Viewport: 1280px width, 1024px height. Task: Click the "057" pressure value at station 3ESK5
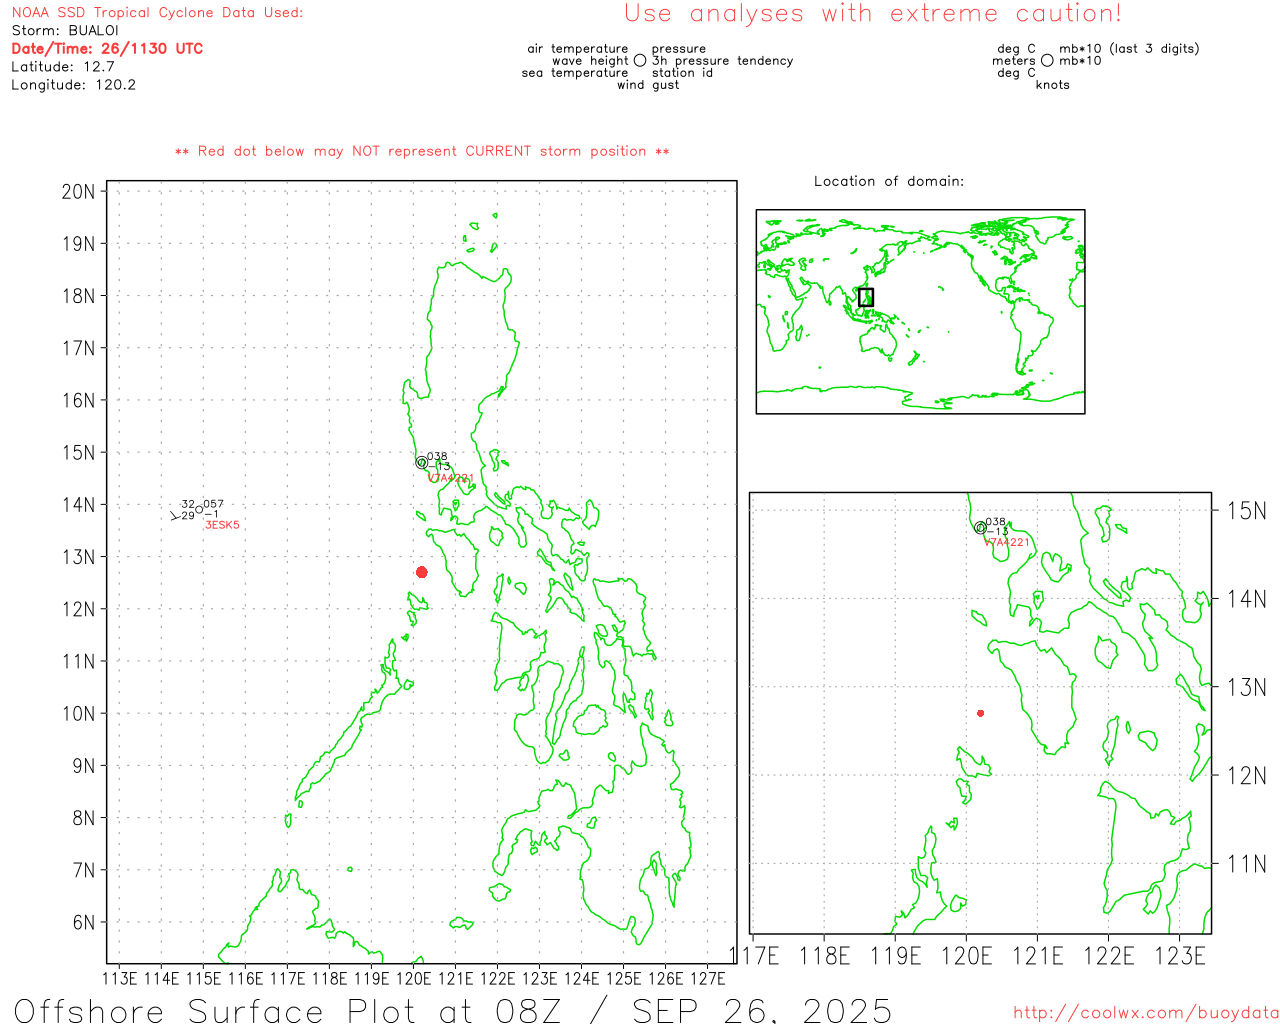coord(214,504)
